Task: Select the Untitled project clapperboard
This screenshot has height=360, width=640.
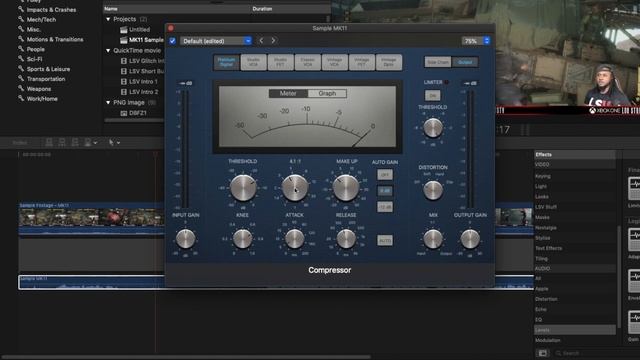Action: click(x=124, y=29)
